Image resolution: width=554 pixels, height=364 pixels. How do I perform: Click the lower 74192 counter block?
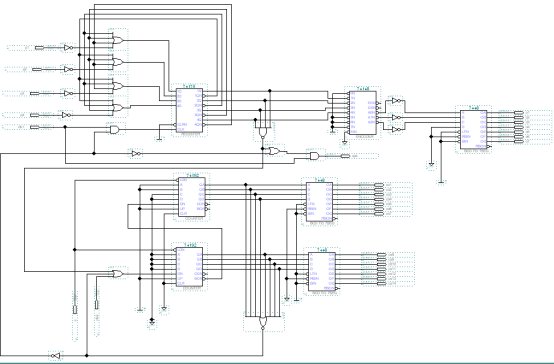click(x=190, y=267)
